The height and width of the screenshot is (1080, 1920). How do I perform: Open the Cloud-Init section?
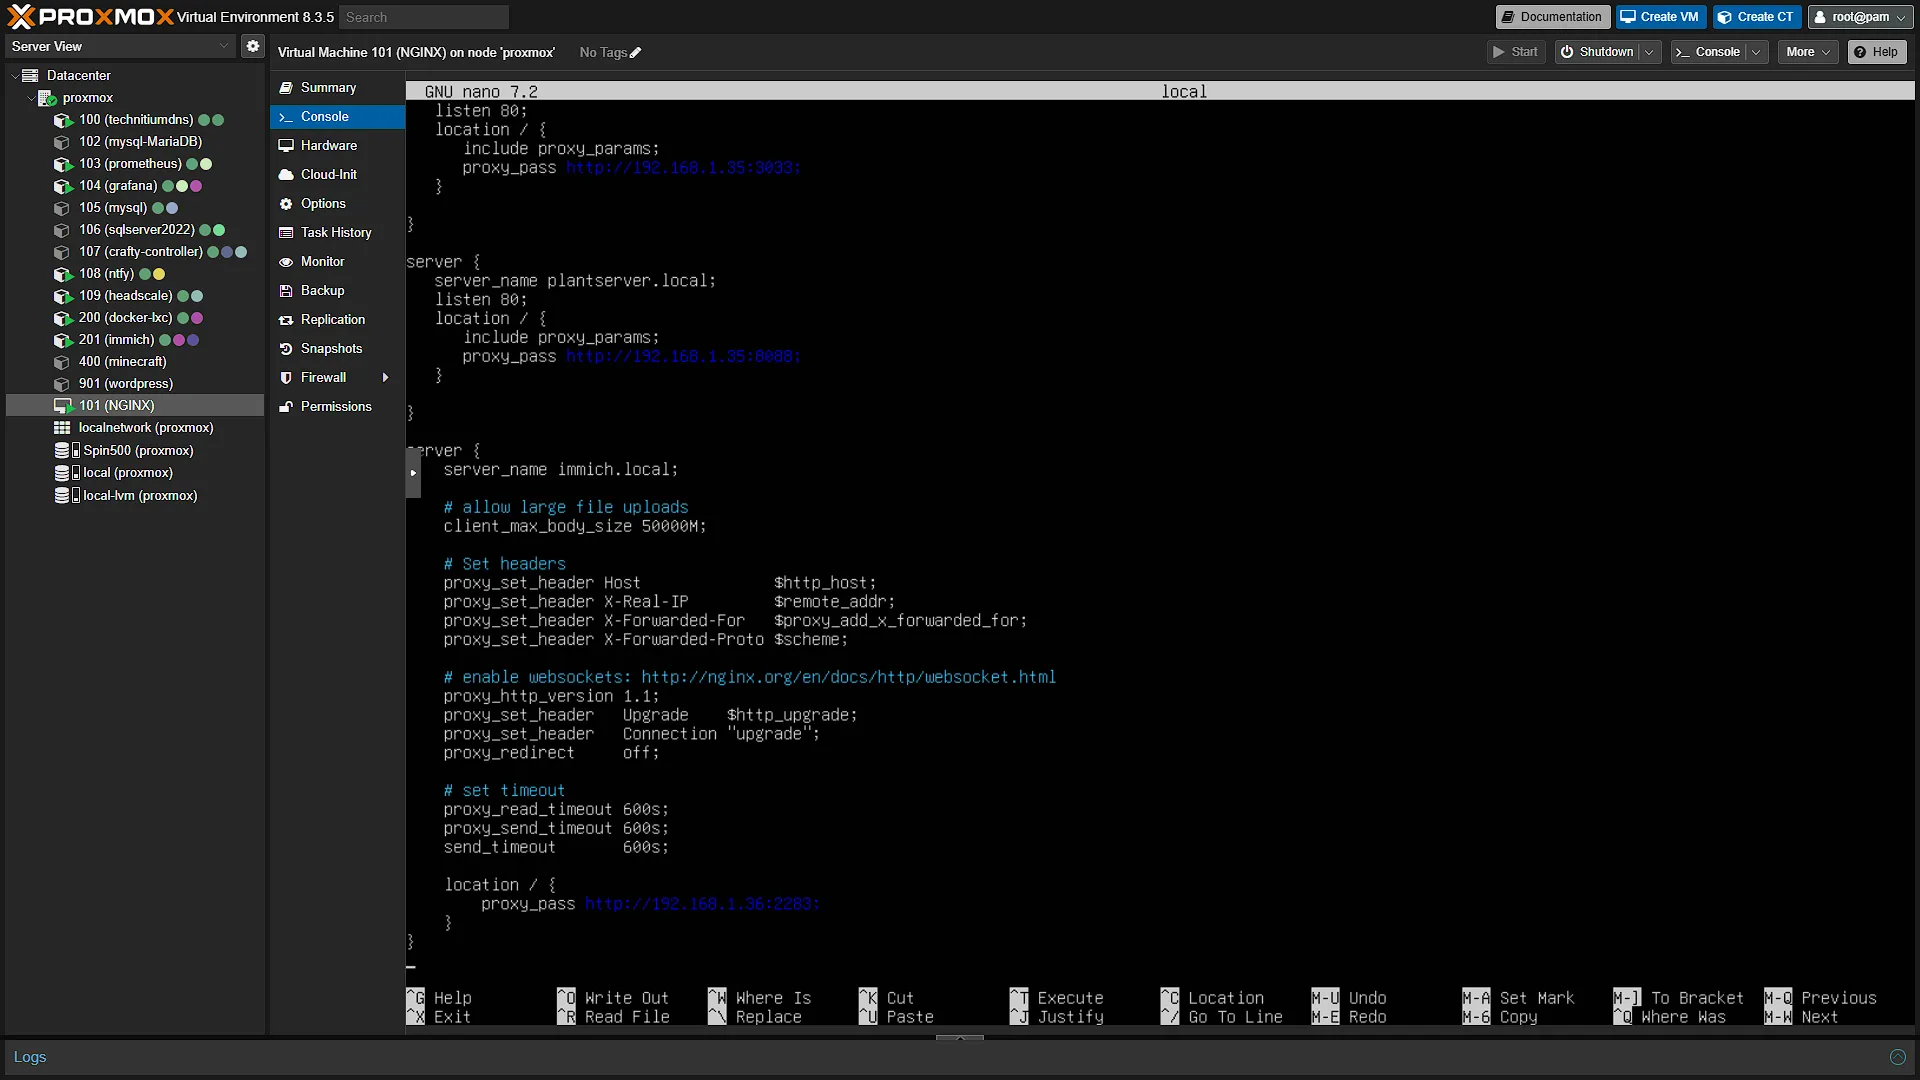[337, 175]
